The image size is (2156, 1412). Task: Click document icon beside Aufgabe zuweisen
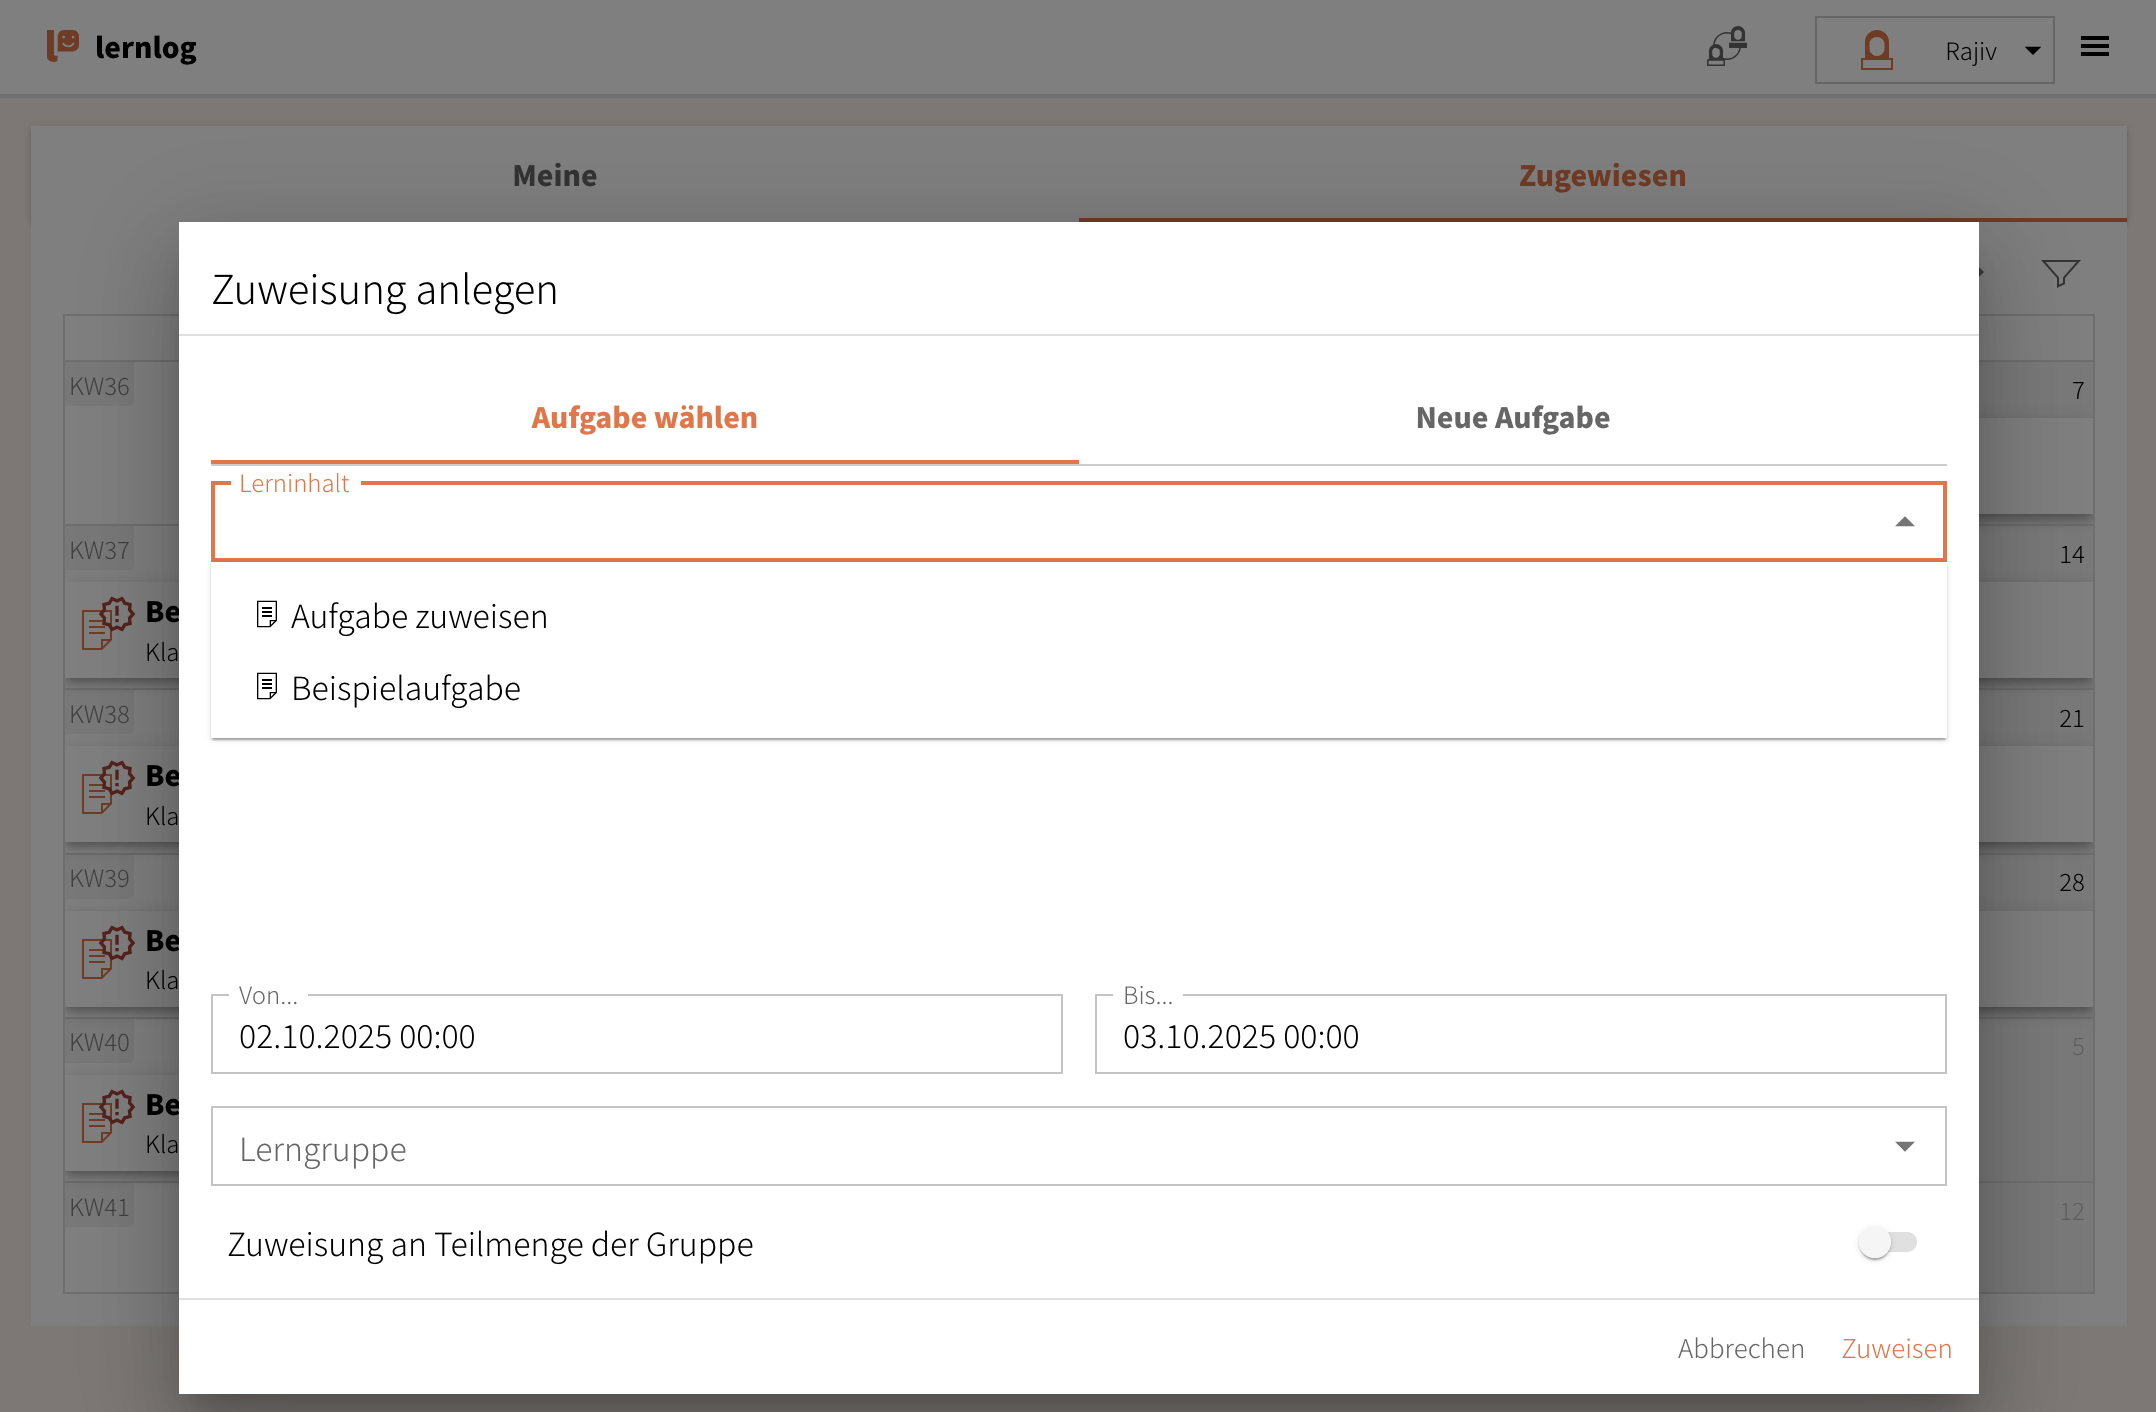pos(266,614)
